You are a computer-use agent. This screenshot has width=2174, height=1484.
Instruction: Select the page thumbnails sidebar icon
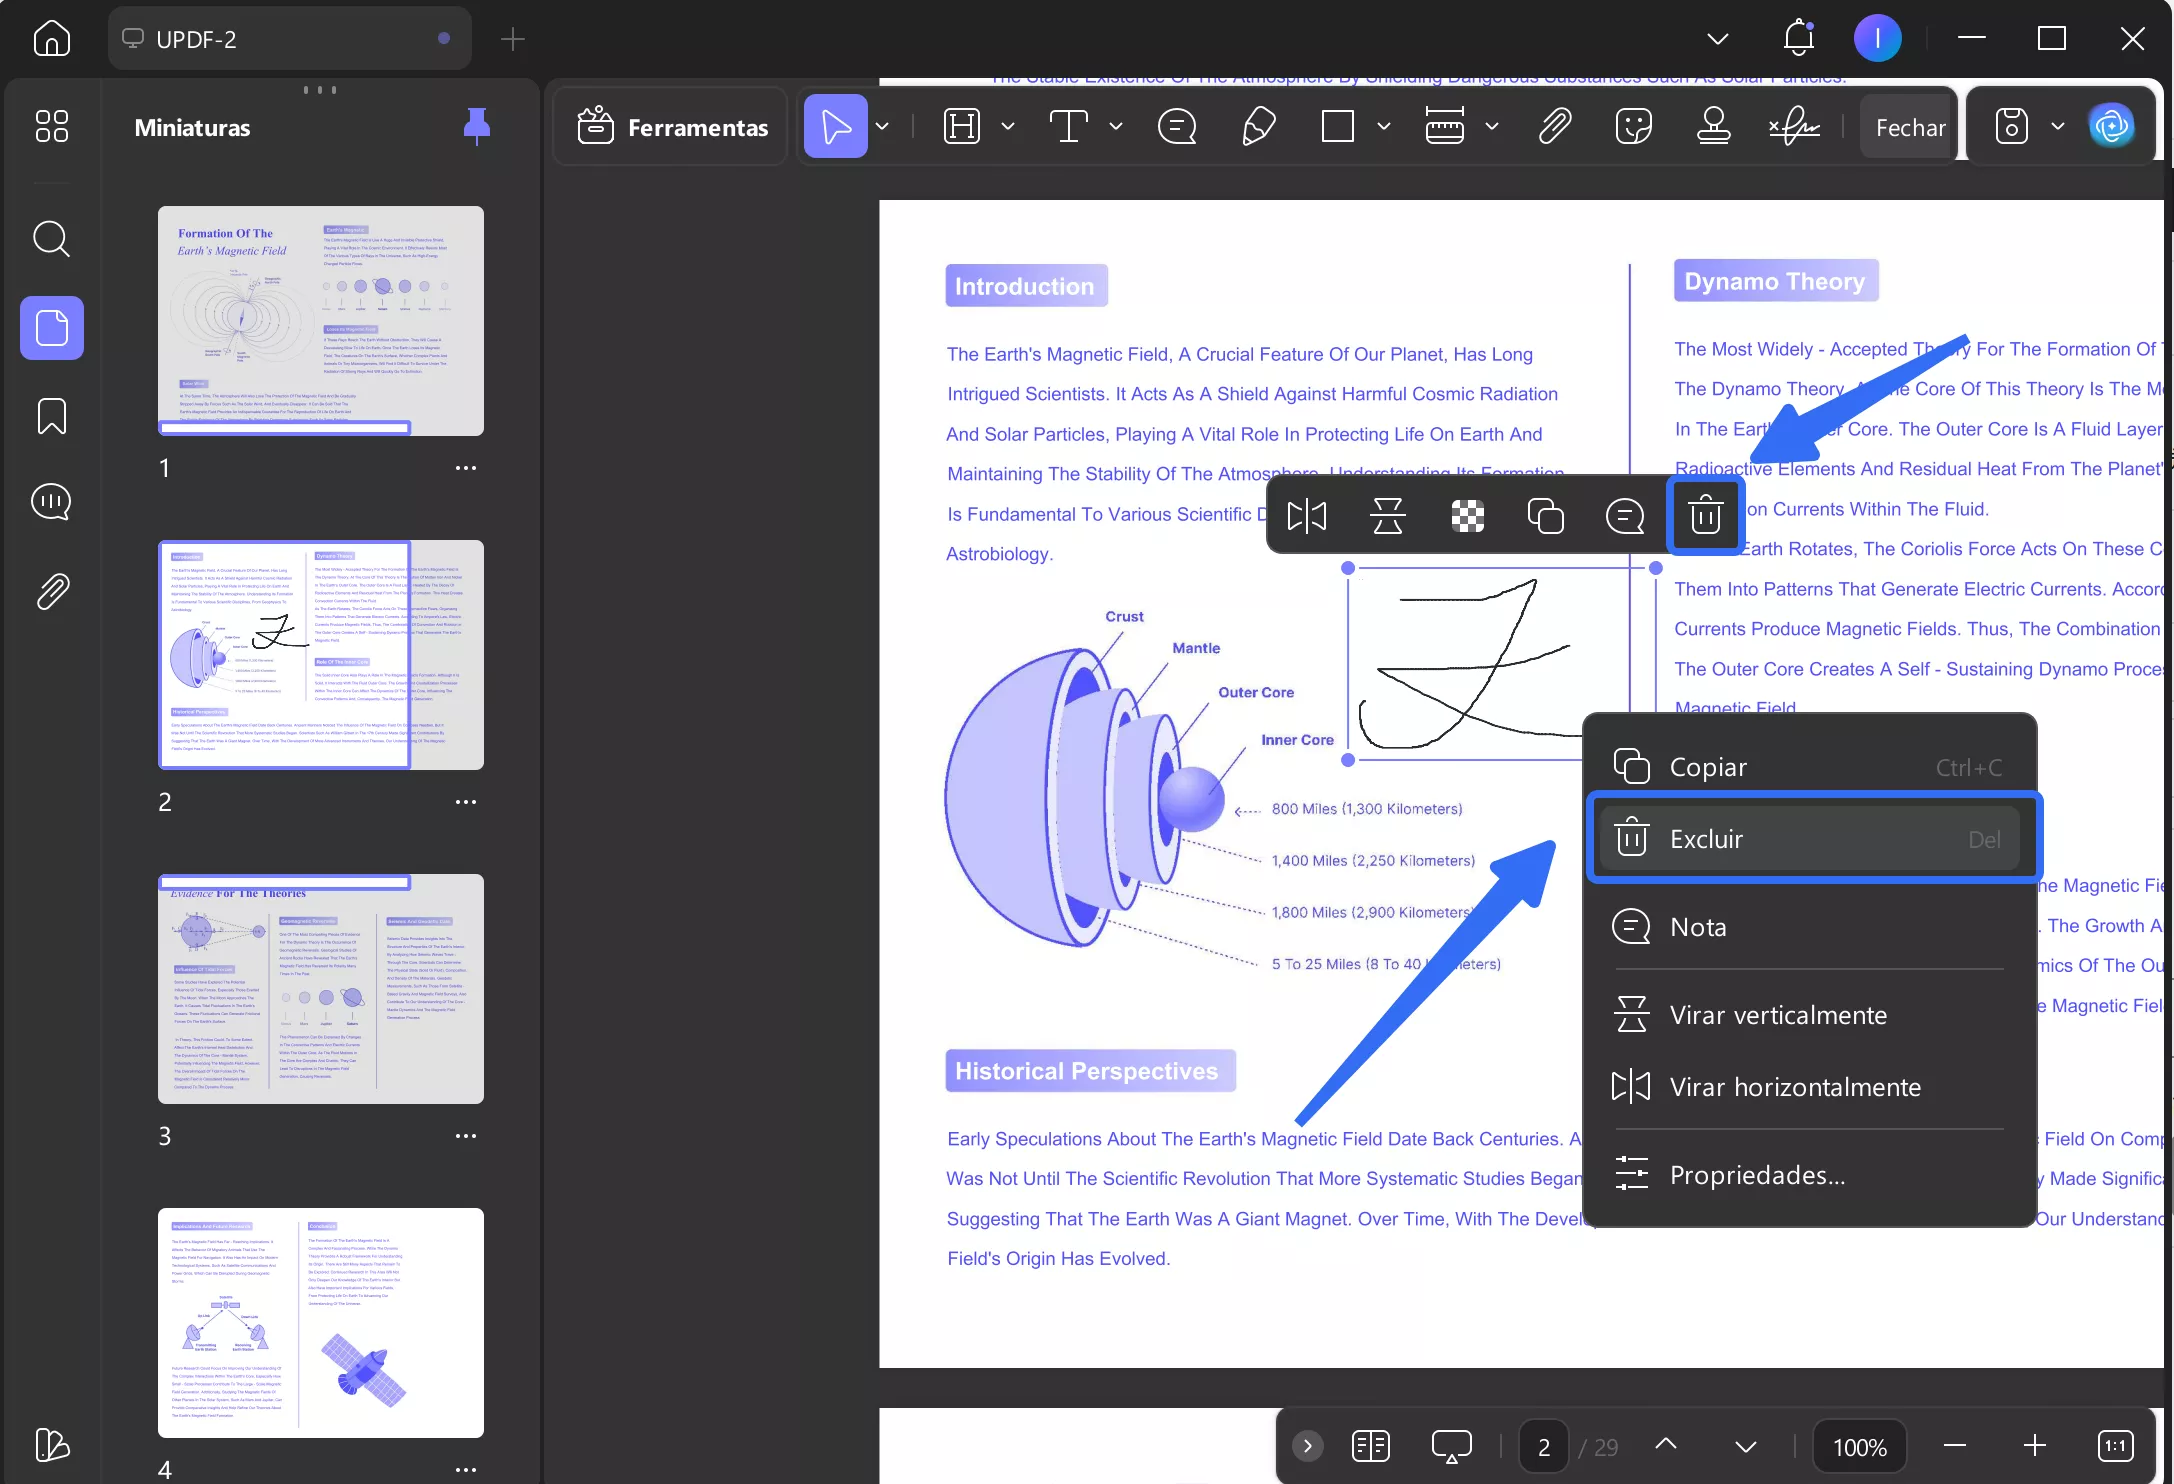(51, 327)
